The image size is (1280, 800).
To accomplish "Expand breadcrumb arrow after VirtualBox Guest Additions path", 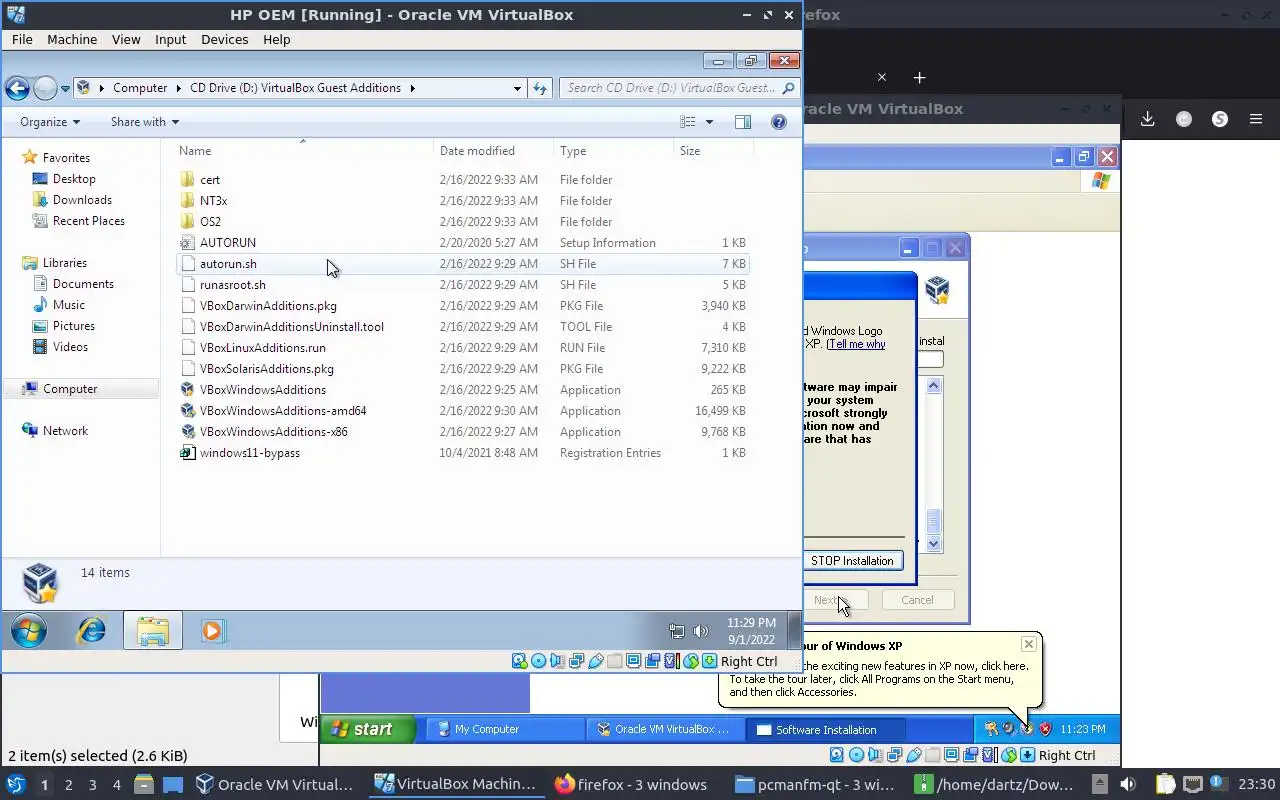I will pos(412,88).
